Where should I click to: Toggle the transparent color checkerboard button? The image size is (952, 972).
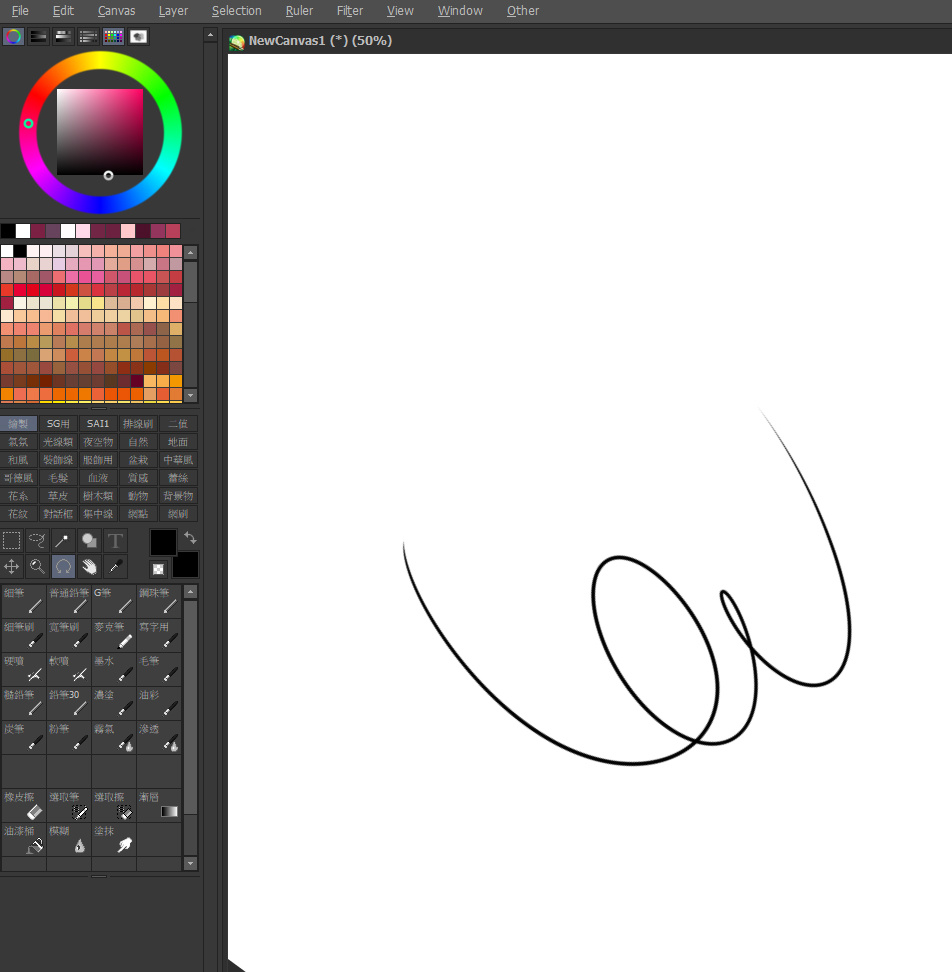pyautogui.click(x=159, y=568)
